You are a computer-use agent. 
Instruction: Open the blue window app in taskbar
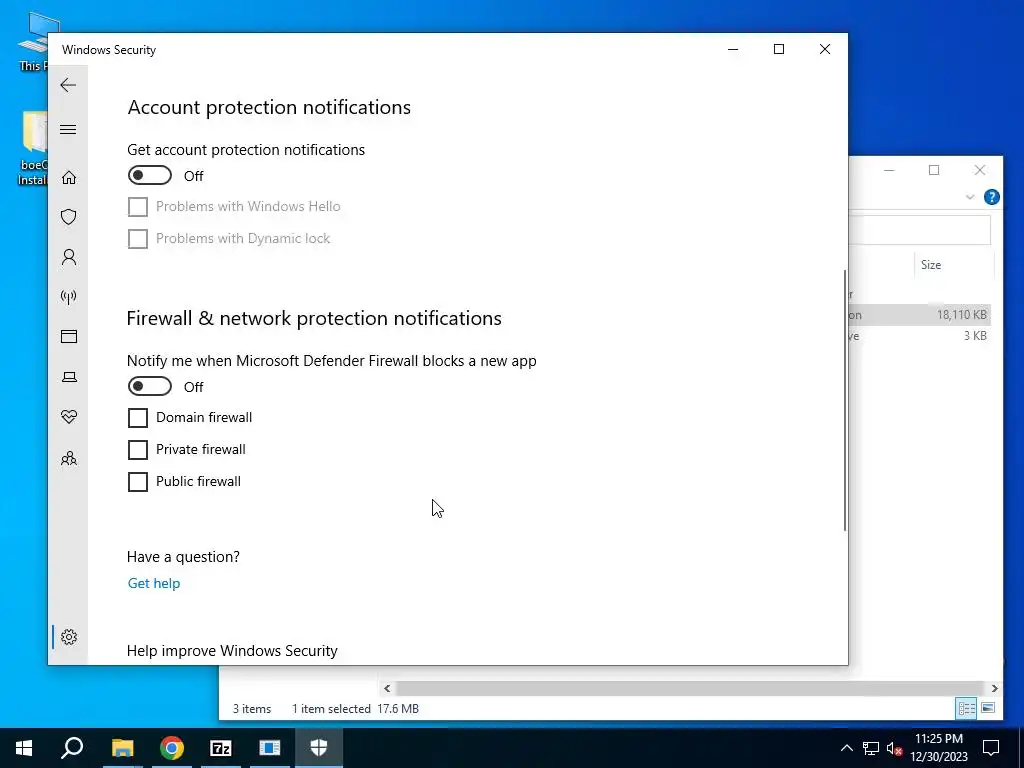point(270,748)
